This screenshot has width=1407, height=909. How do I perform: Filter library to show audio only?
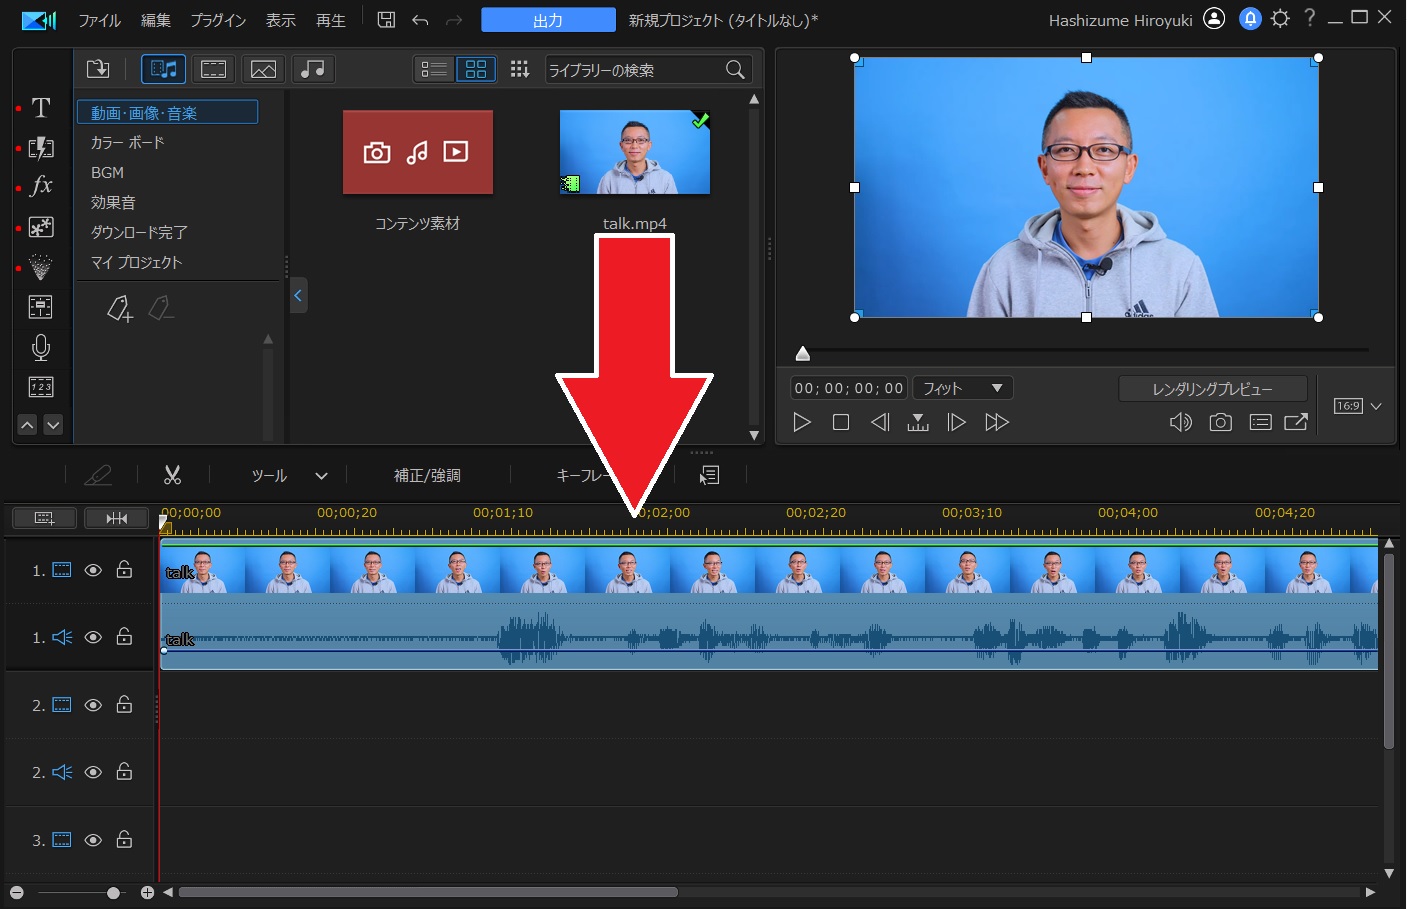313,69
